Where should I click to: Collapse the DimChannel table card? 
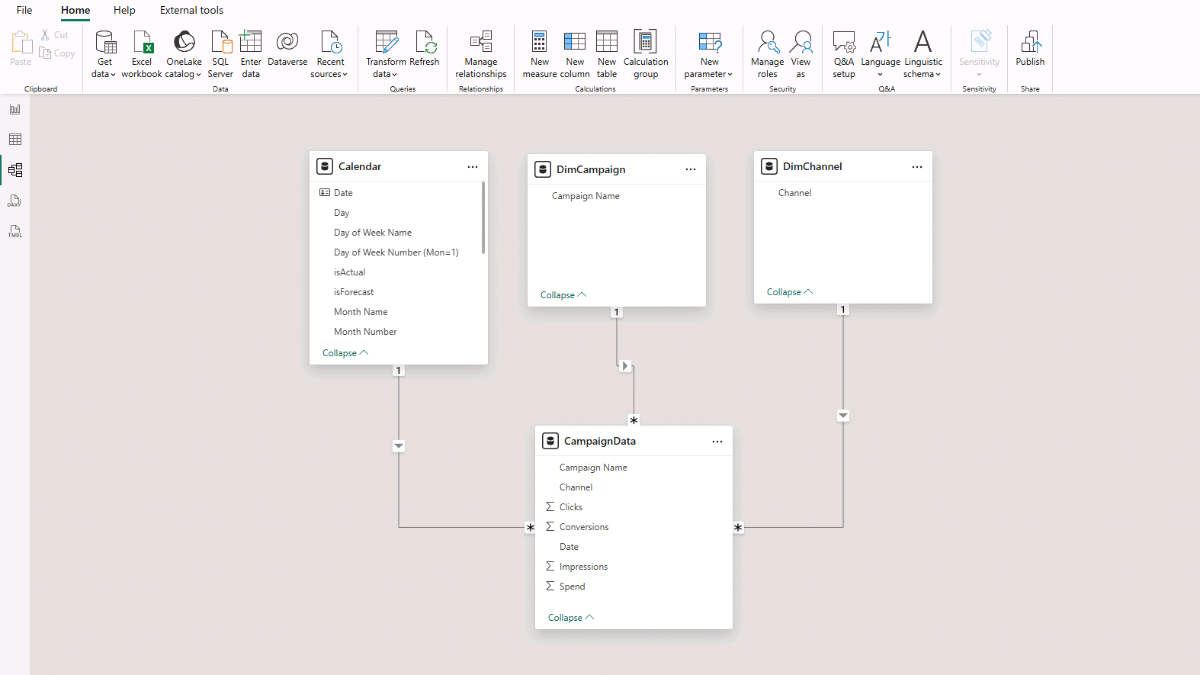point(789,292)
